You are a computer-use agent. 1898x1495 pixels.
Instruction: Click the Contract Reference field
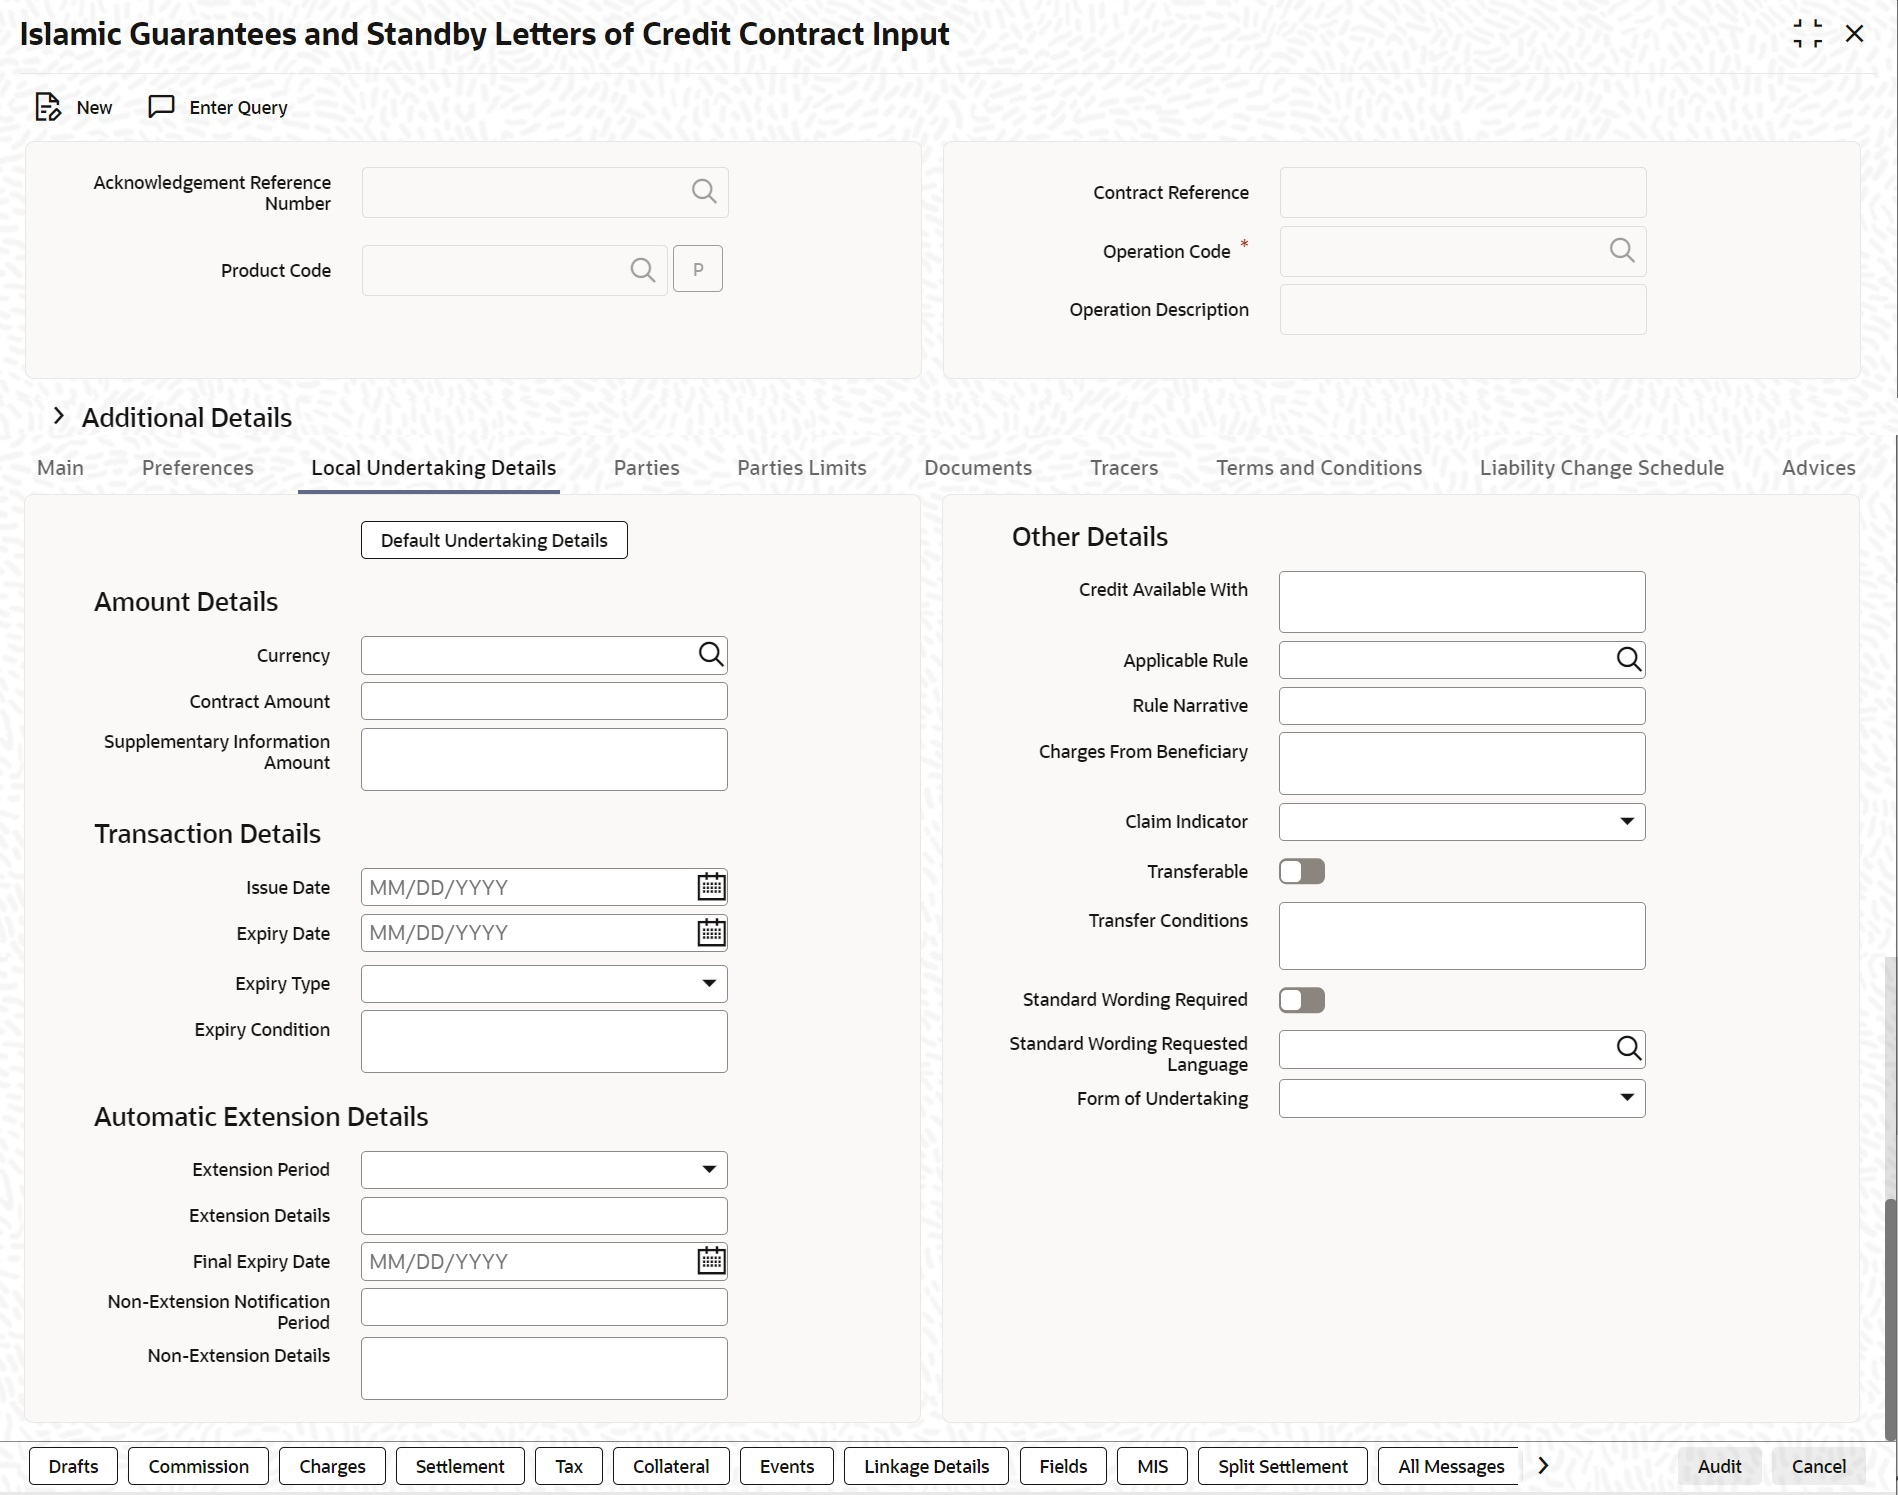click(1463, 192)
